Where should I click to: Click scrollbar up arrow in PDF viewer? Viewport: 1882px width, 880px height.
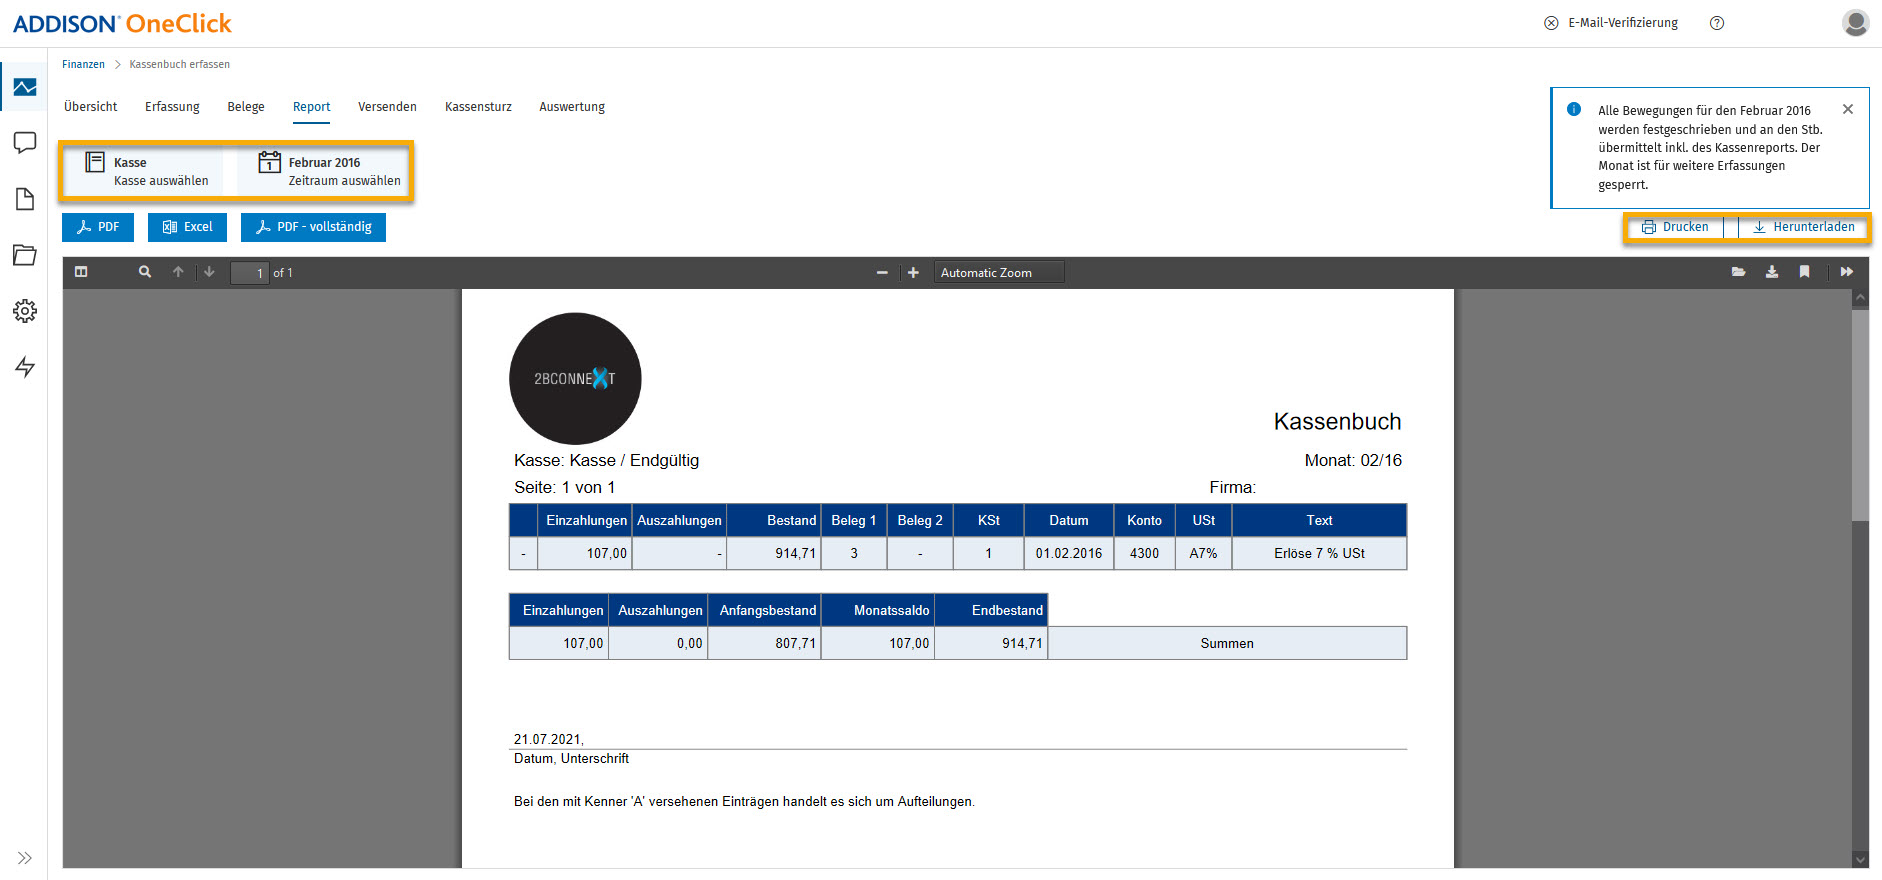pos(1860,298)
